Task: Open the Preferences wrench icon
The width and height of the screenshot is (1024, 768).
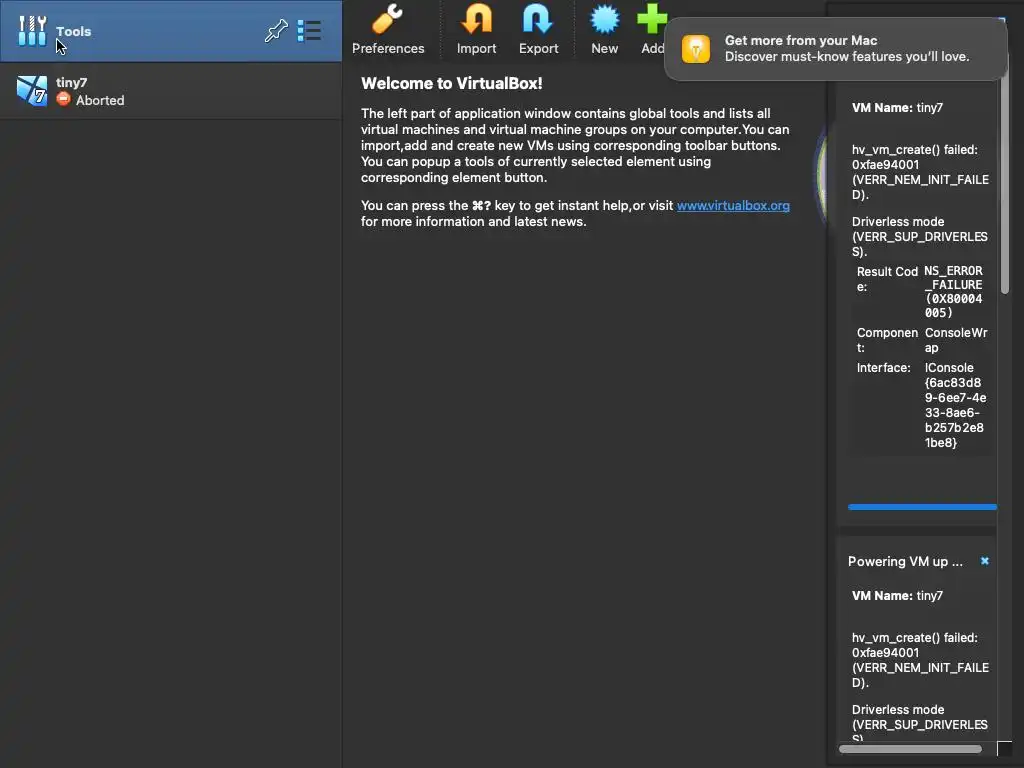Action: pos(387,19)
